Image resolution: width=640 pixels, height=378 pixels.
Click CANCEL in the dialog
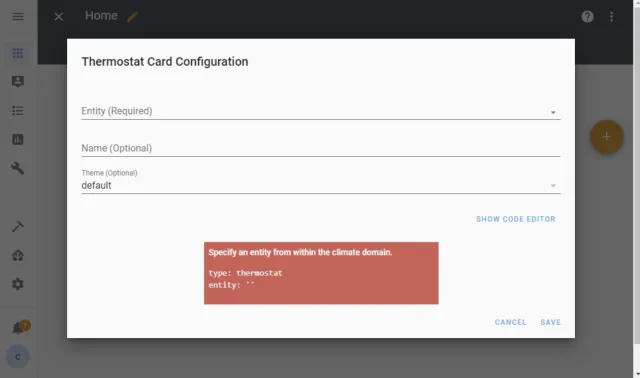click(510, 322)
